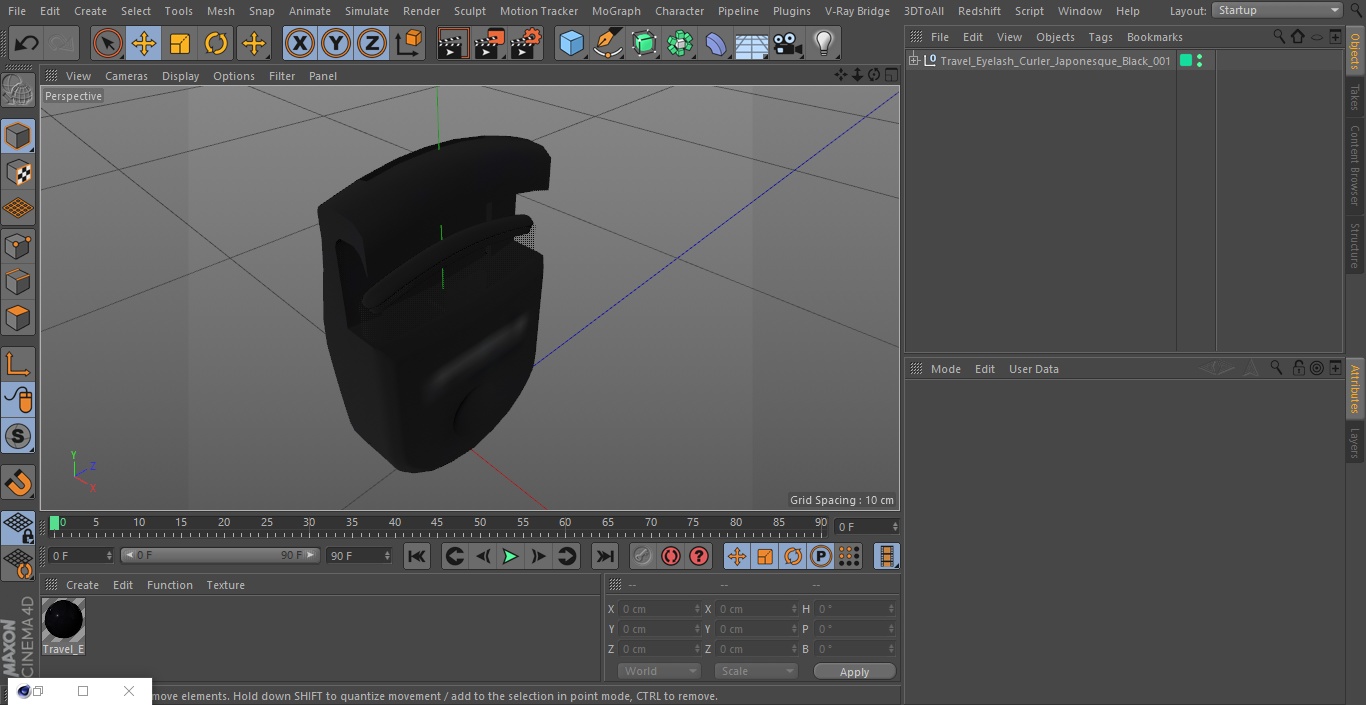Toggle the Snap S icon
Screen dimensions: 1366x705
18,436
